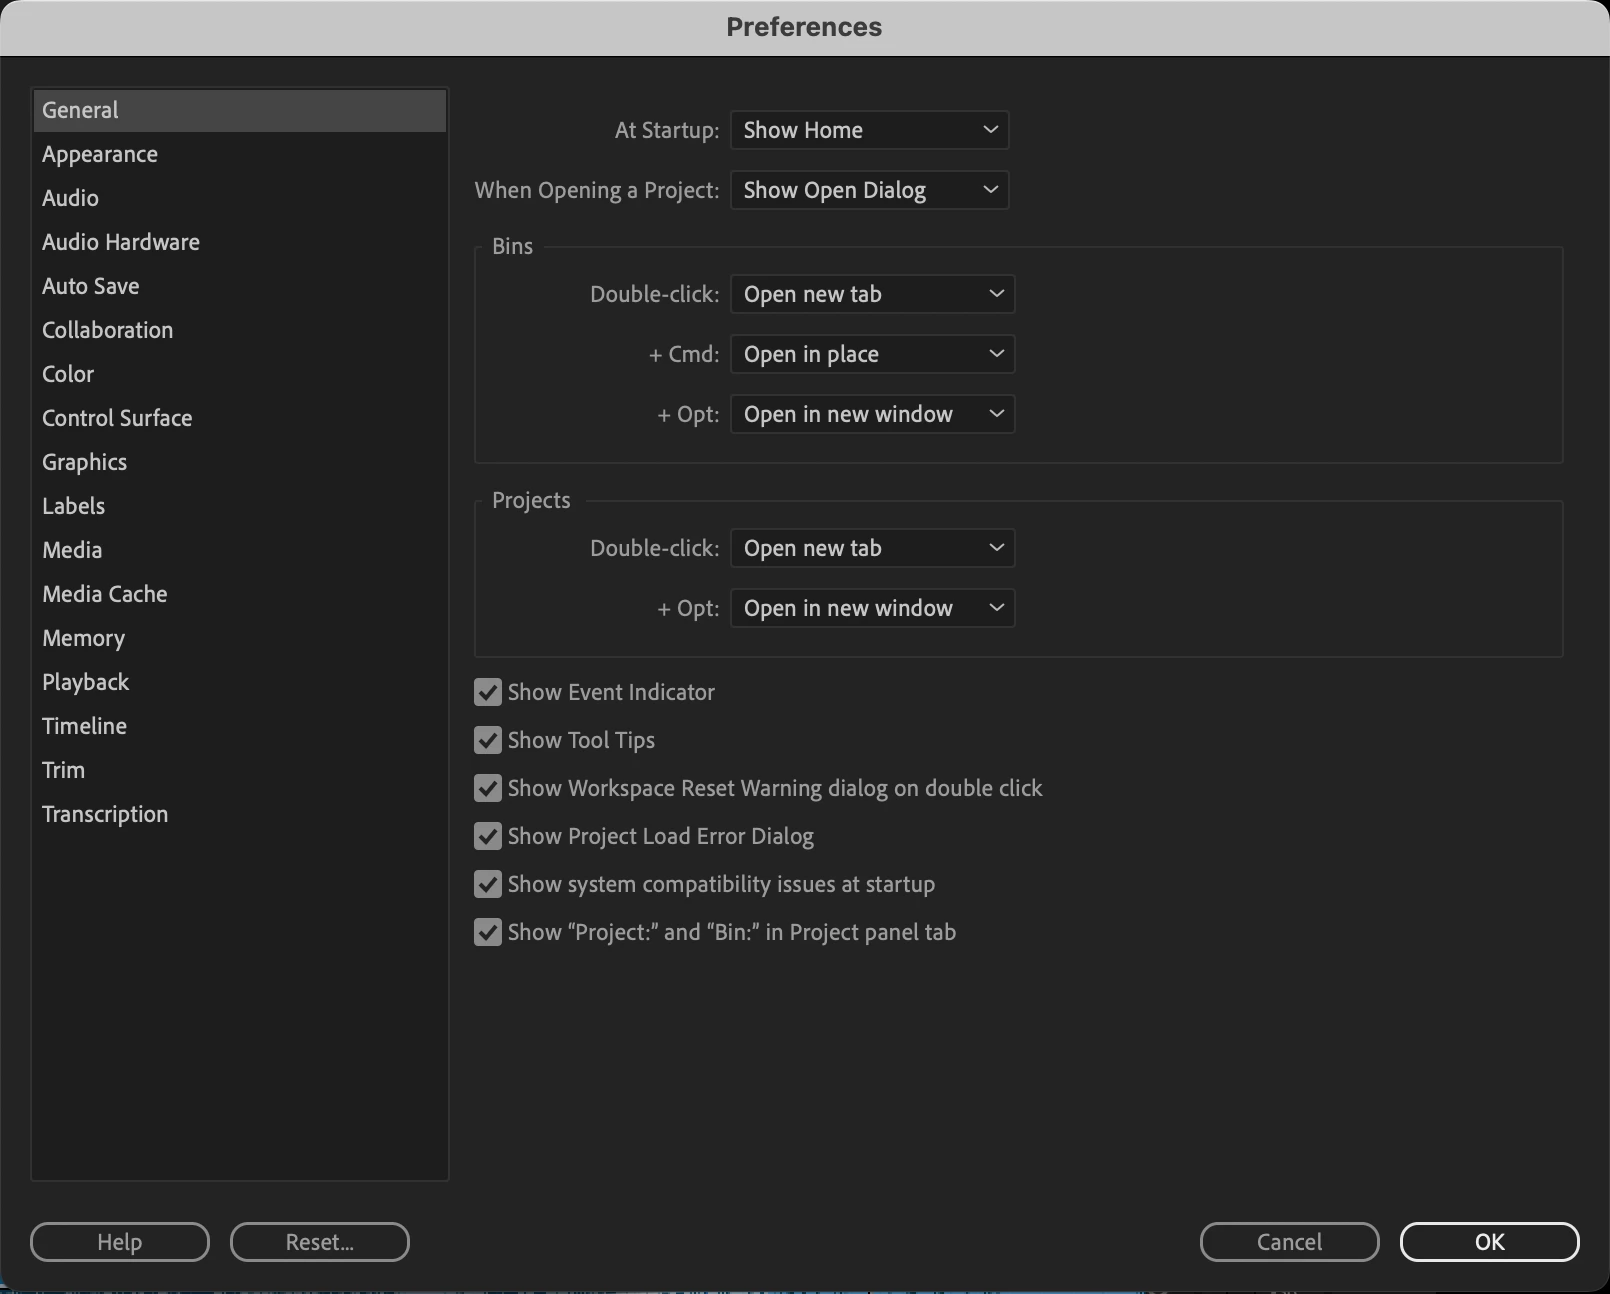Cancel the Preferences dialog
The width and height of the screenshot is (1610, 1294).
point(1290,1242)
